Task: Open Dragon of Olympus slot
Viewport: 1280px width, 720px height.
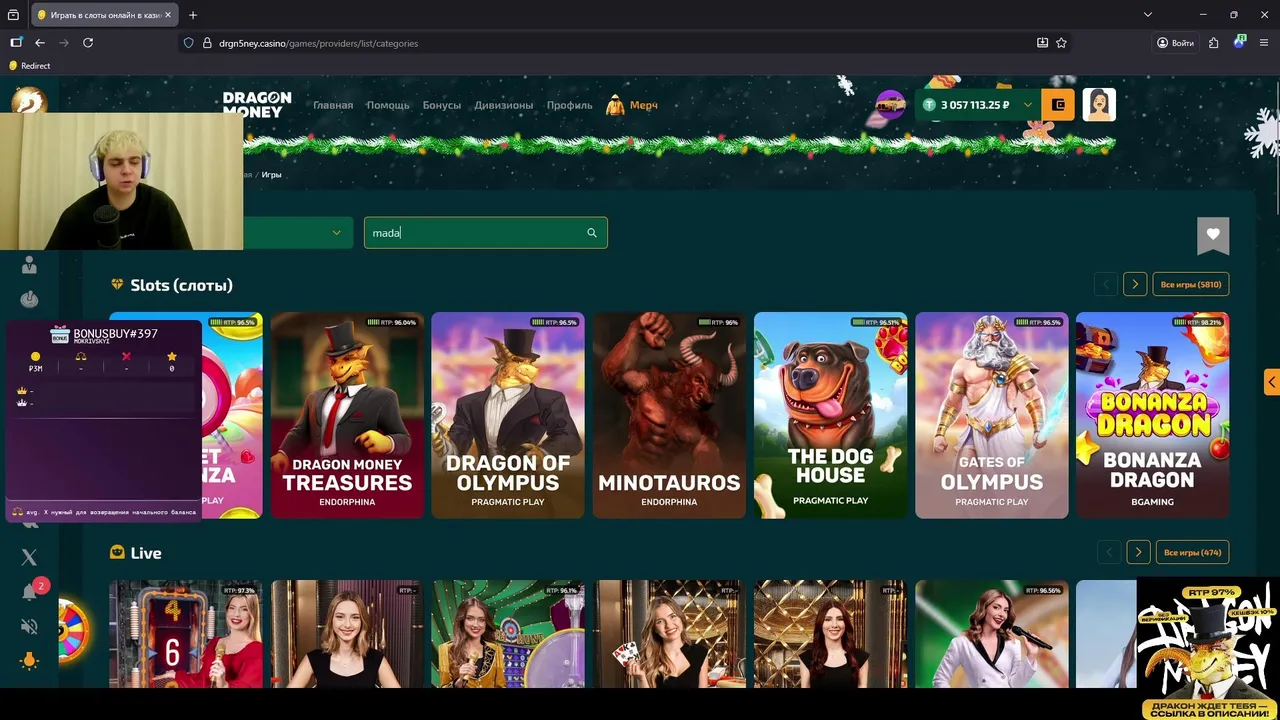Action: point(508,415)
